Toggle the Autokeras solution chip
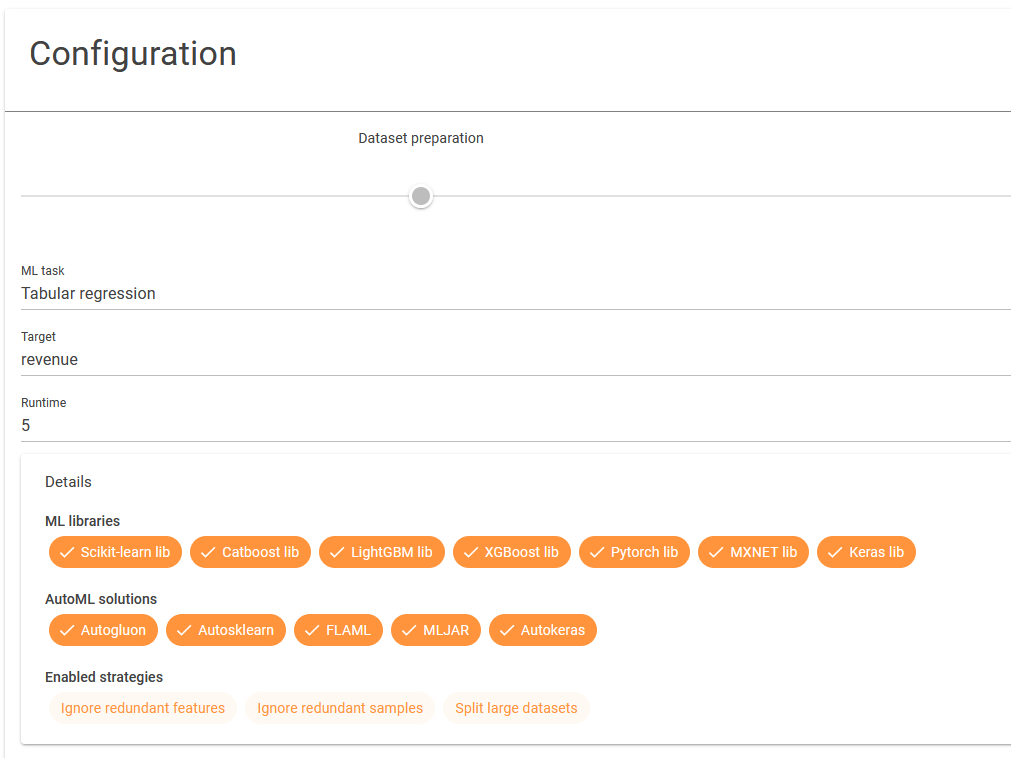Viewport: 1011px width, 758px height. click(x=543, y=630)
